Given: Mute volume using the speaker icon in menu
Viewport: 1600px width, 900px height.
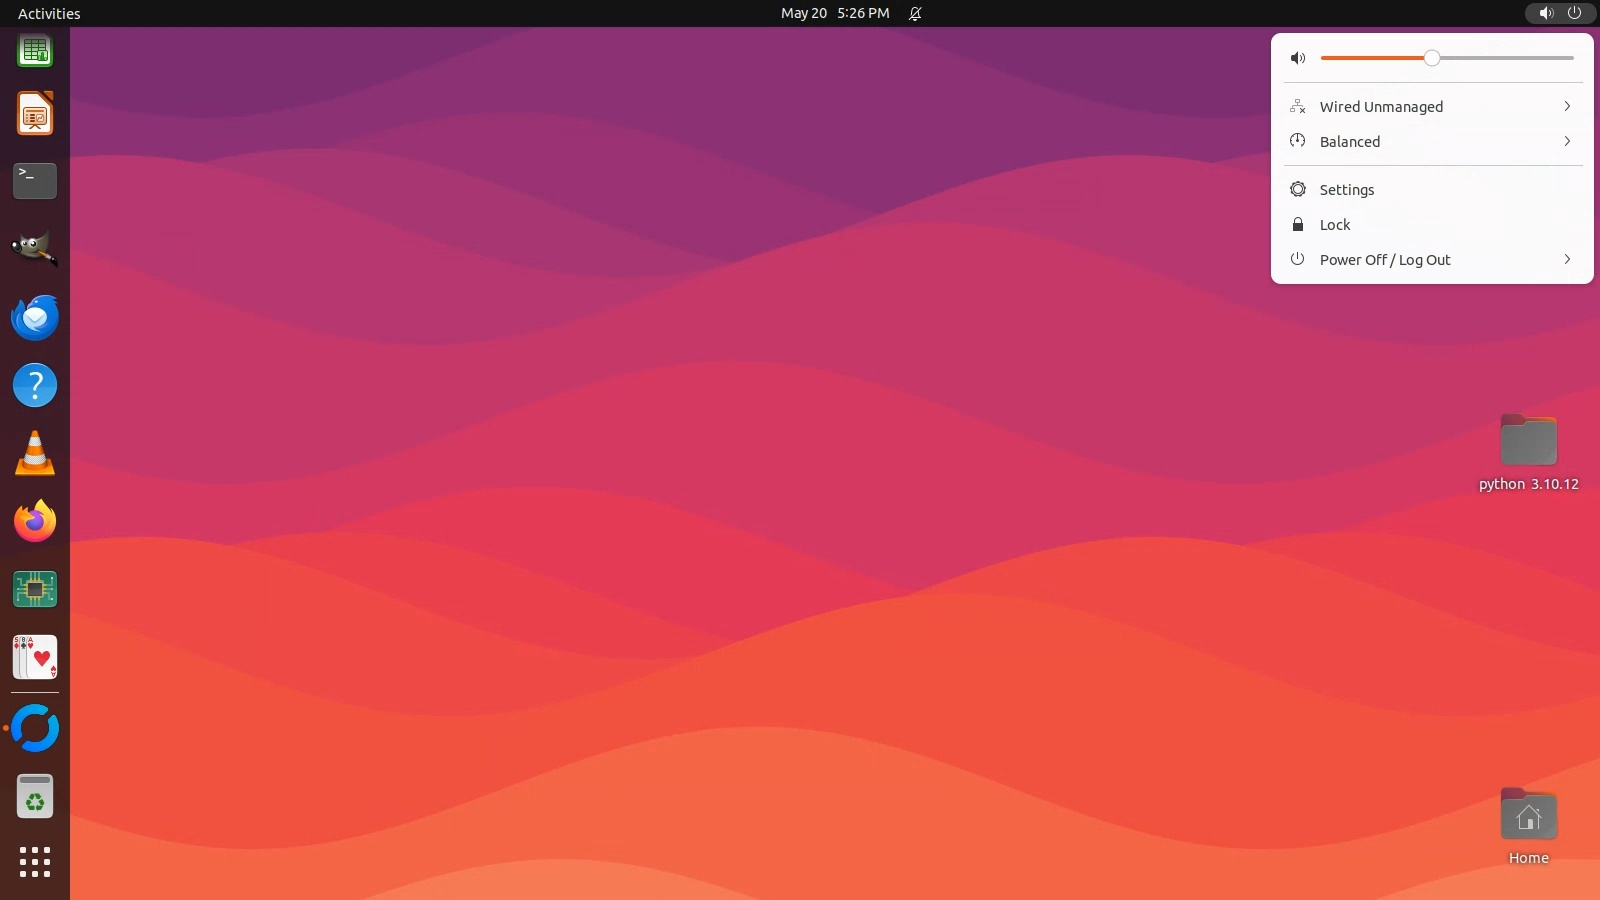Looking at the screenshot, I should (1298, 58).
